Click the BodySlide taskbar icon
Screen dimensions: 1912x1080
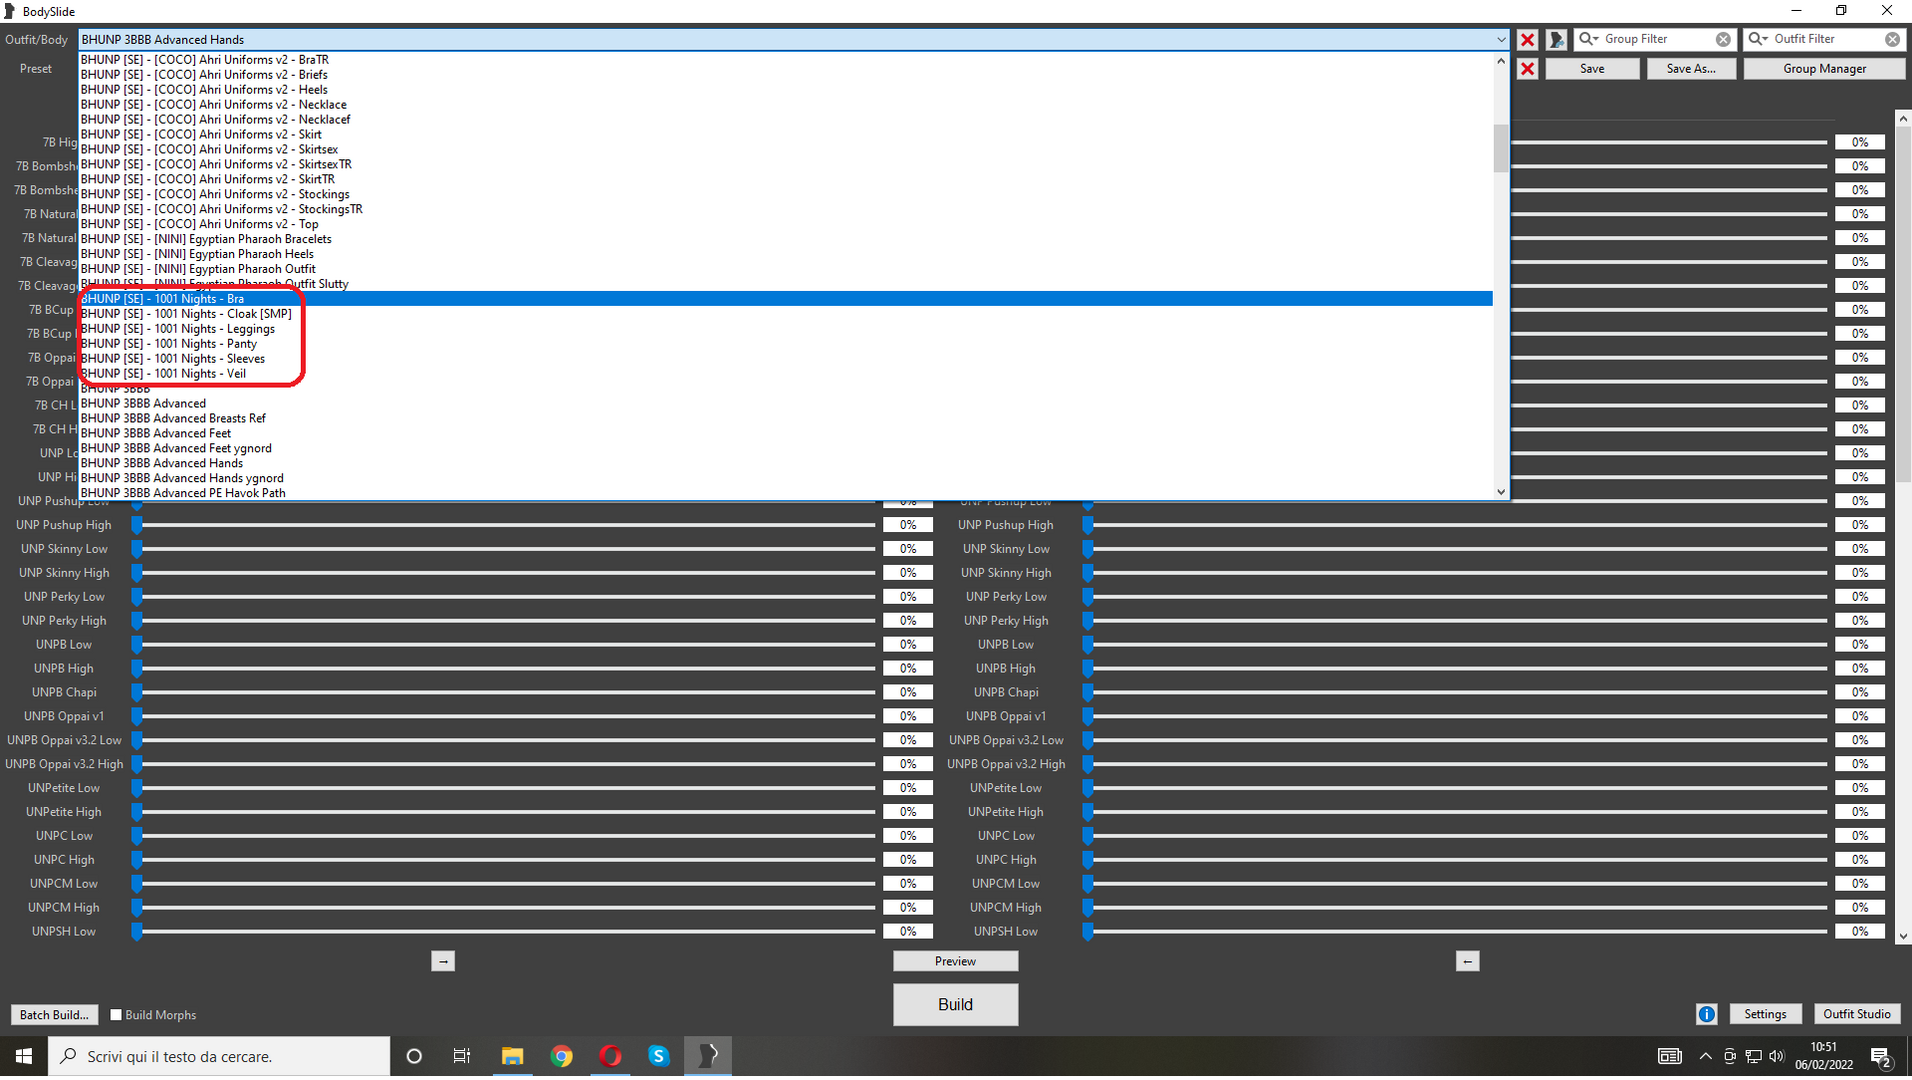point(708,1056)
